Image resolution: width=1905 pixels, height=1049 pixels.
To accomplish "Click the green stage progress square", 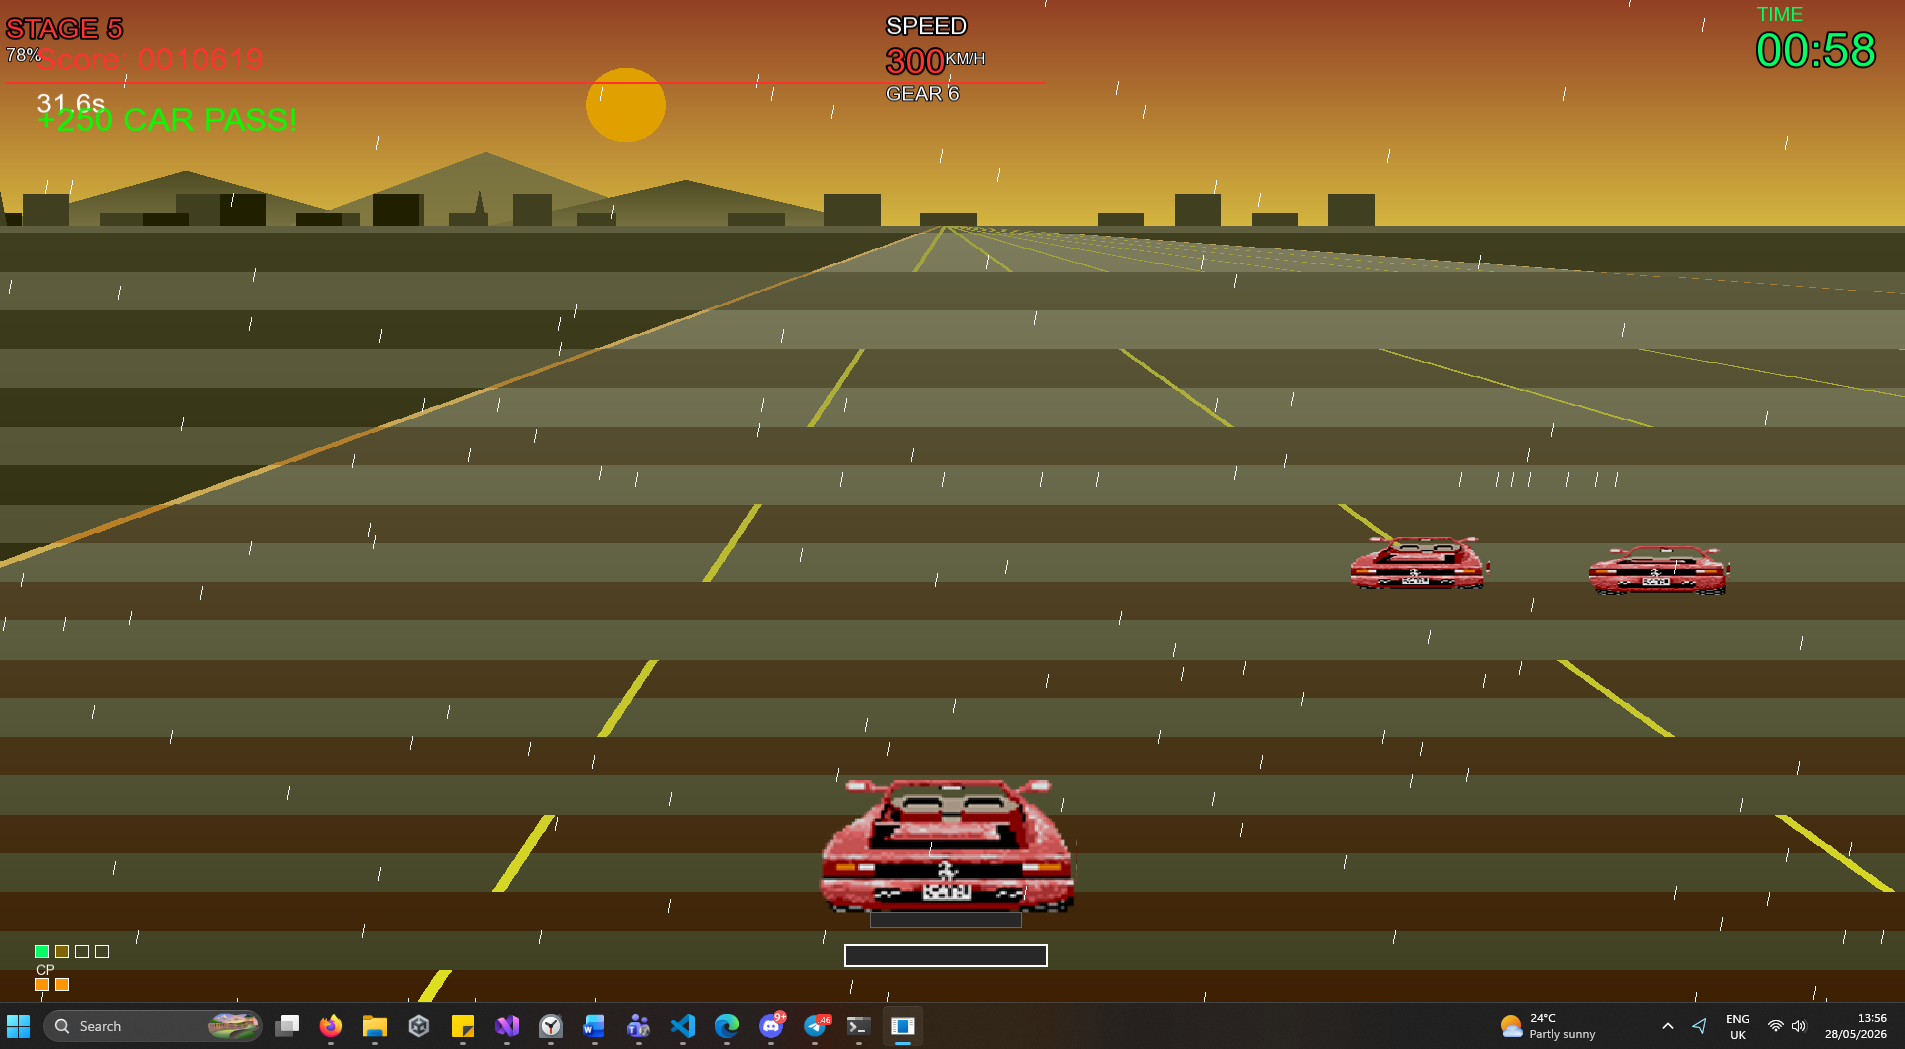I will [x=42, y=951].
